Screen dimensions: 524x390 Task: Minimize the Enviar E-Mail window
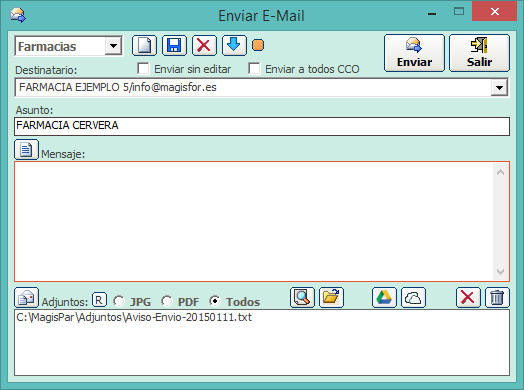[432, 13]
